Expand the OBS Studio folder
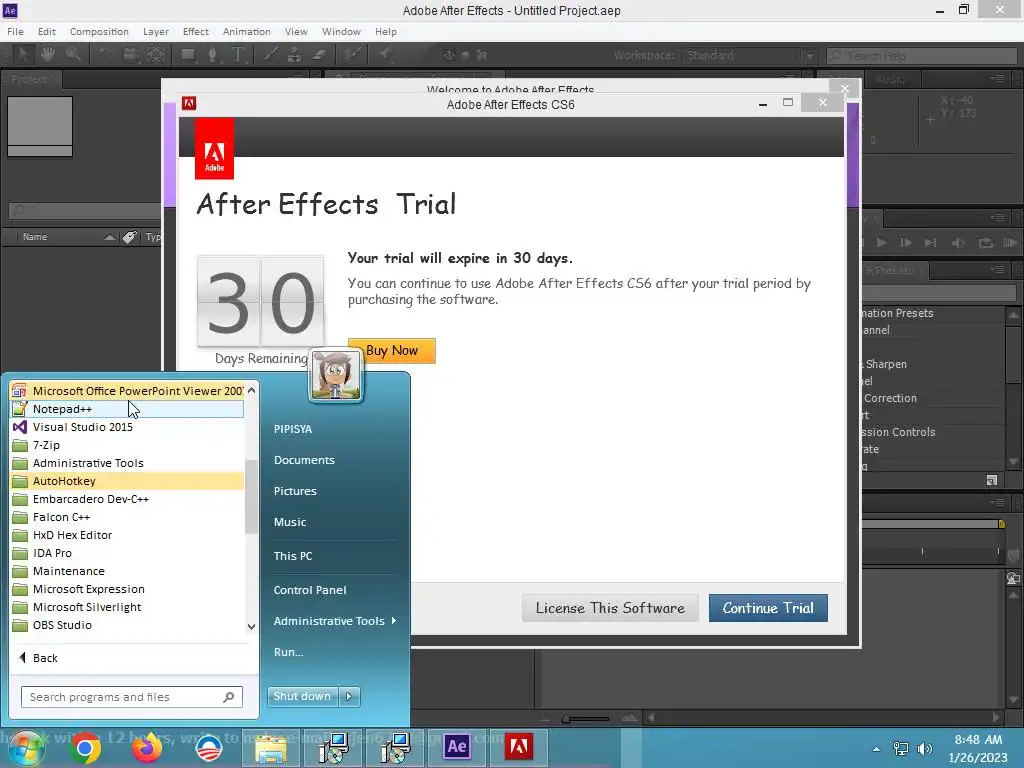The height and width of the screenshot is (768, 1024). click(127, 625)
